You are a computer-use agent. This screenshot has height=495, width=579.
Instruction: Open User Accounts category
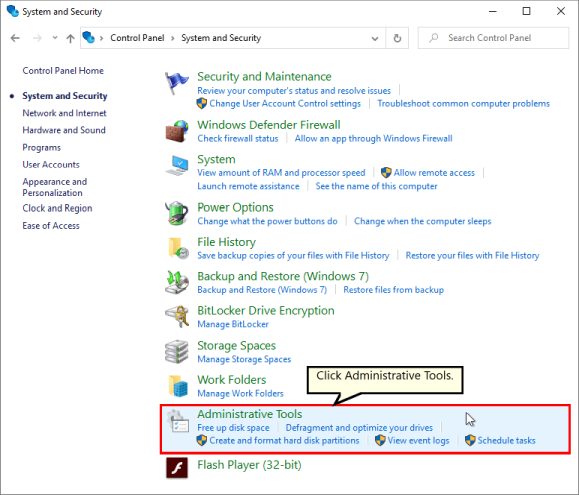tap(51, 165)
